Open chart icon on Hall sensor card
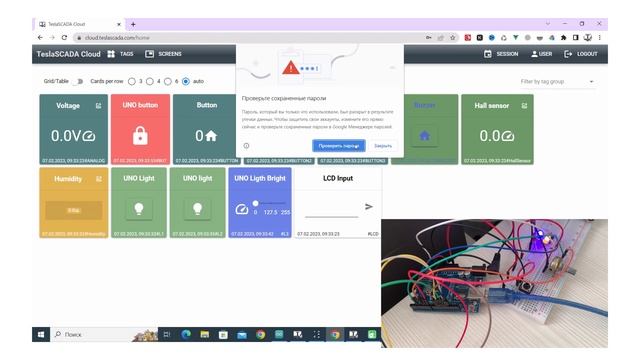Viewport: 640px width, 360px height. click(x=524, y=106)
